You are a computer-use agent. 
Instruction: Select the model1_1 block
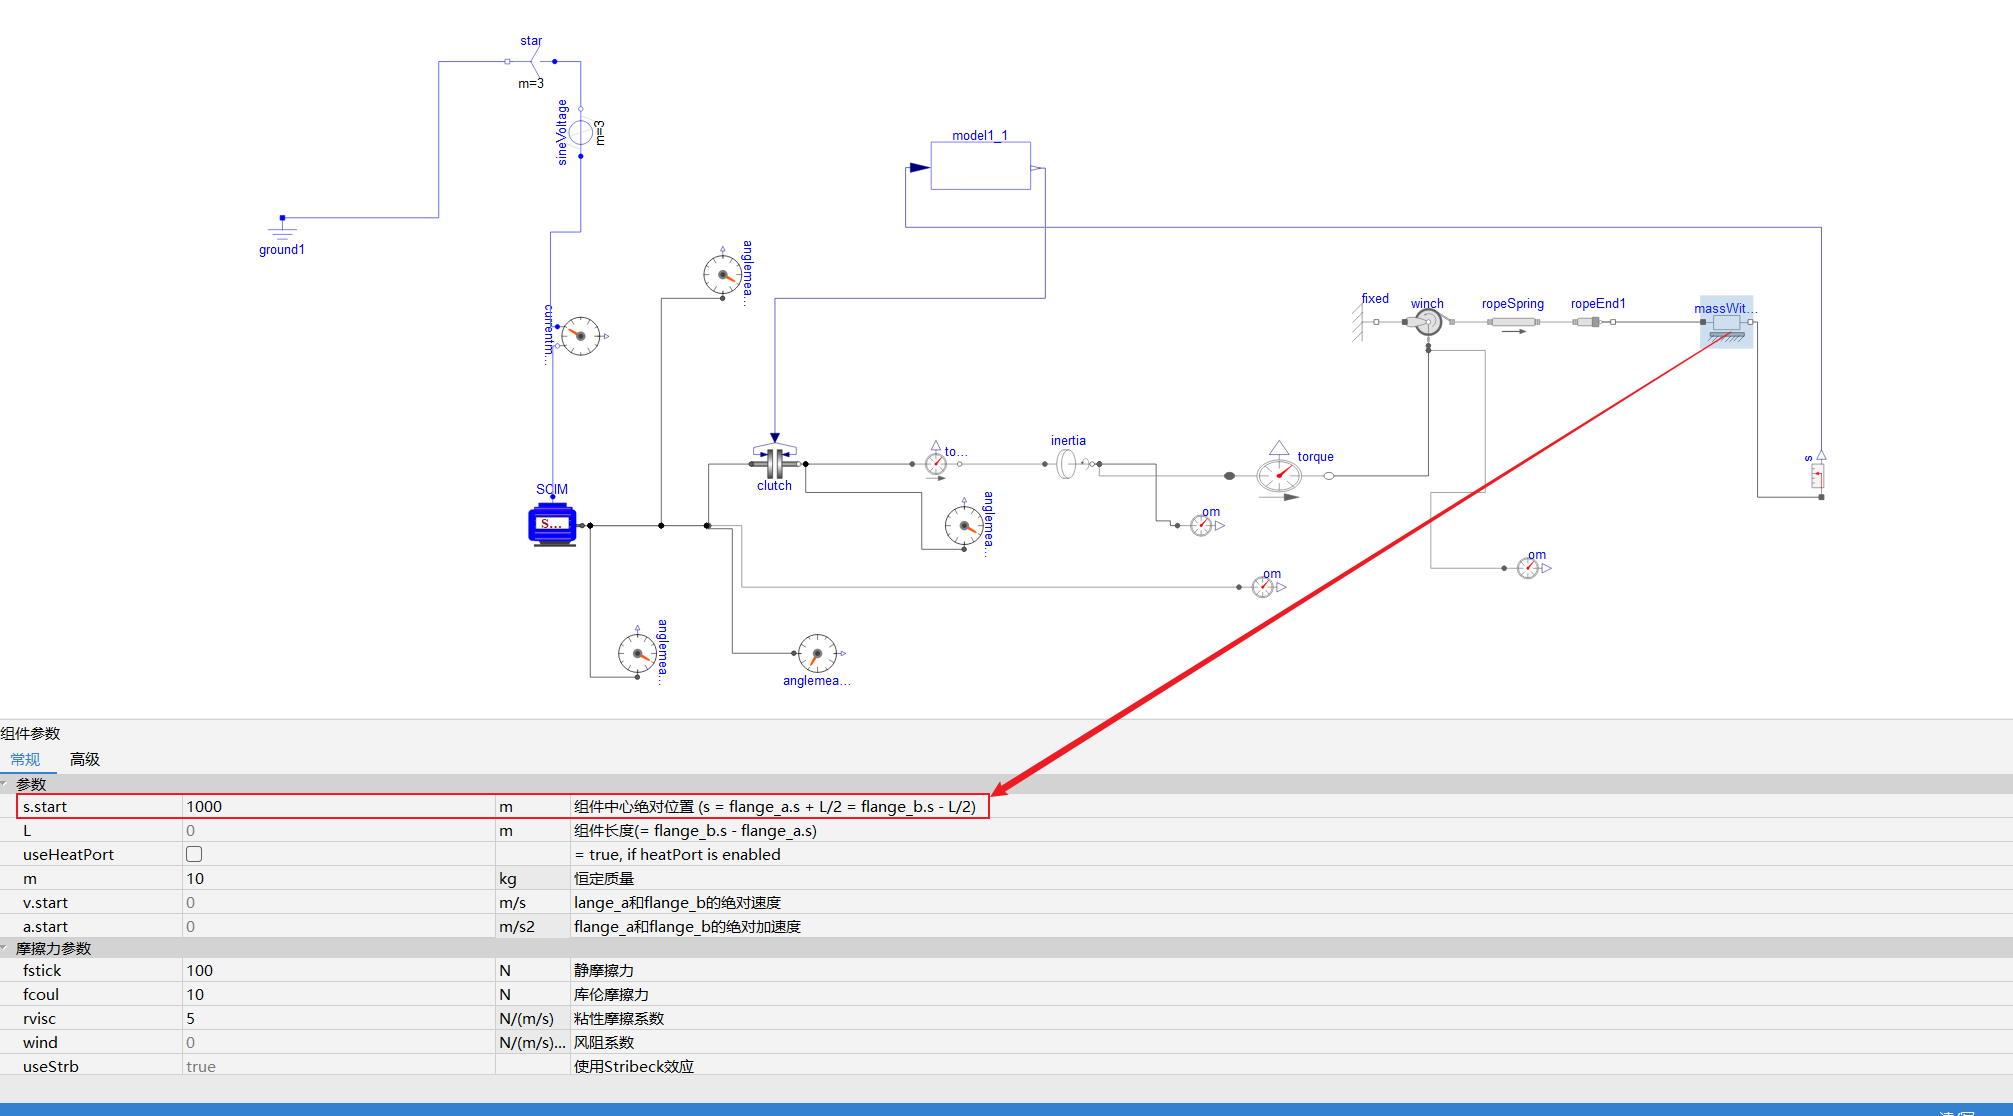click(x=981, y=165)
